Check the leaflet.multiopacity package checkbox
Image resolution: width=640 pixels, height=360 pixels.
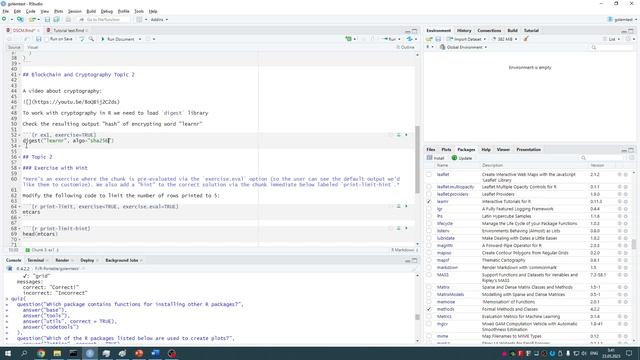click(x=429, y=187)
